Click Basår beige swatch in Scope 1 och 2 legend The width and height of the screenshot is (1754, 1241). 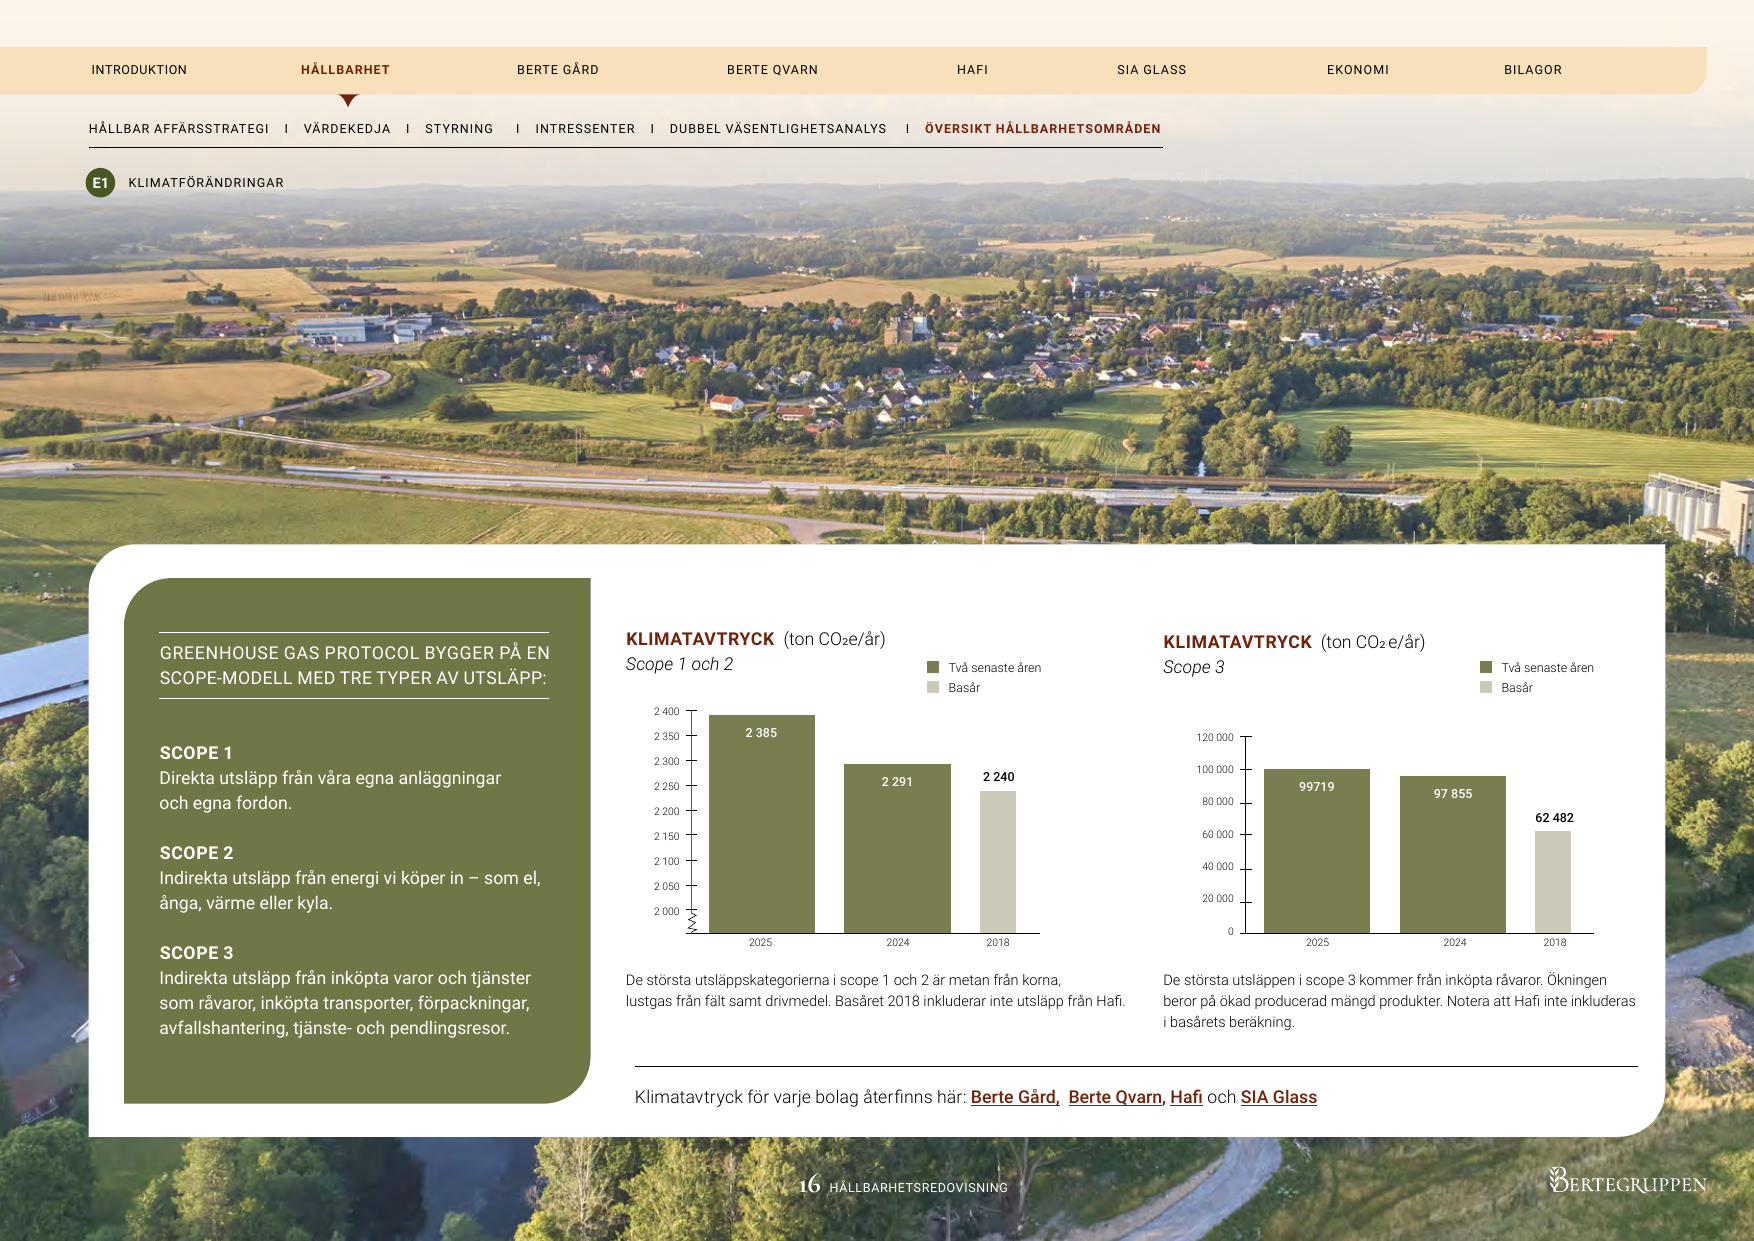click(x=933, y=687)
